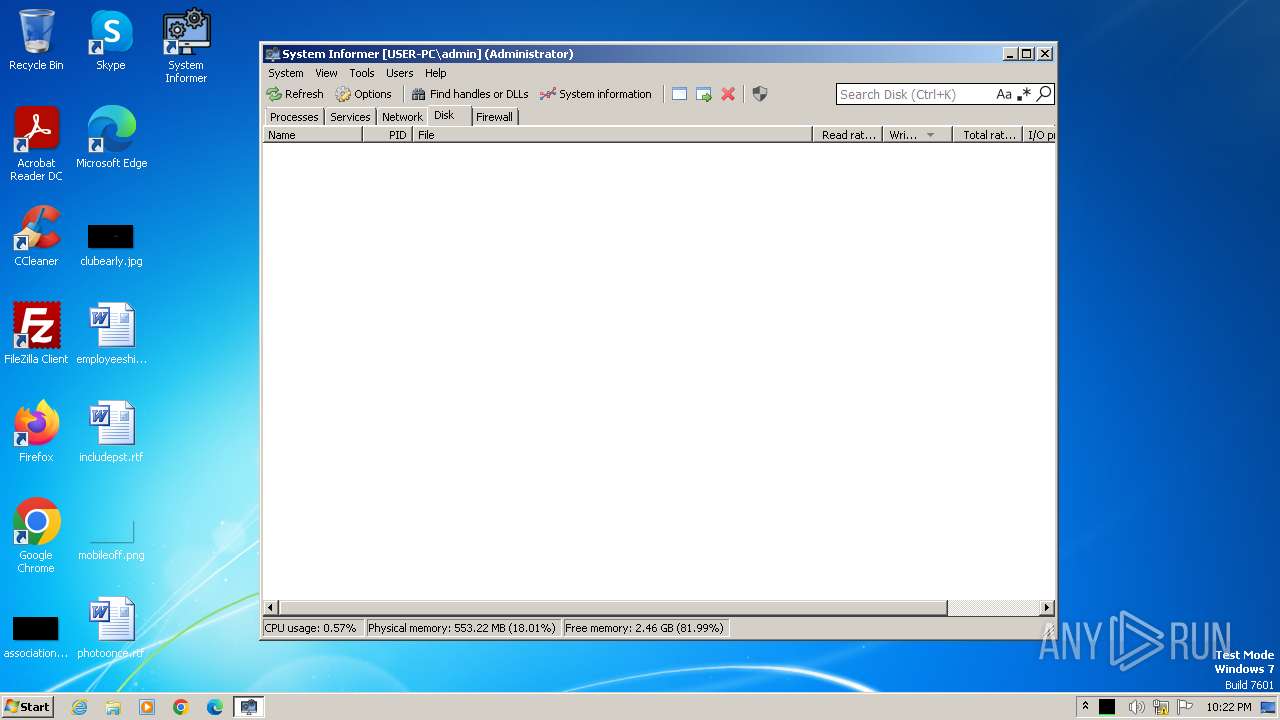Click the find window and thread icon
Image resolution: width=1280 pixels, height=720 pixels.
point(704,94)
